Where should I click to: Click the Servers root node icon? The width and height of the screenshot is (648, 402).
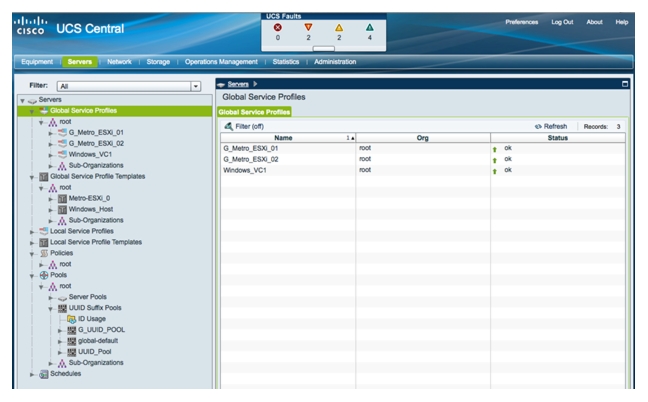[x=32, y=100]
